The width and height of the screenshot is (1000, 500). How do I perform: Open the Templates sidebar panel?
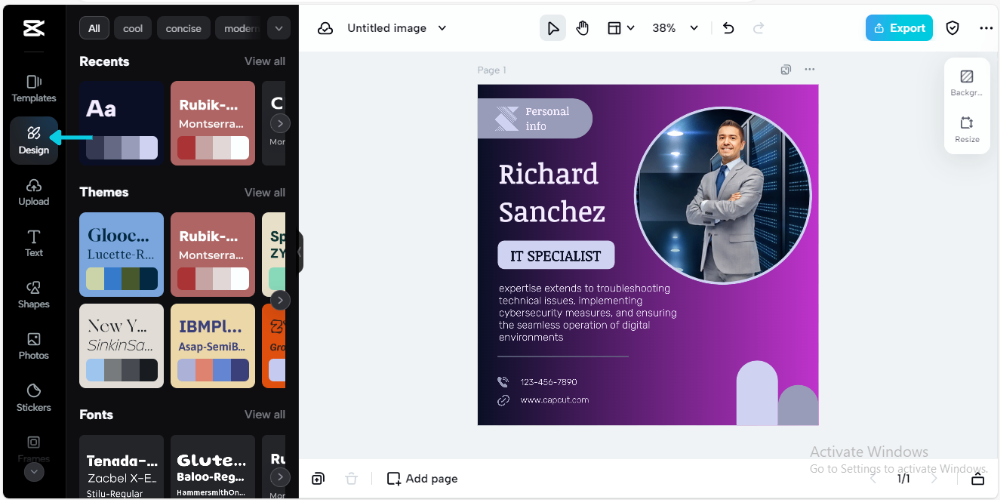34,89
